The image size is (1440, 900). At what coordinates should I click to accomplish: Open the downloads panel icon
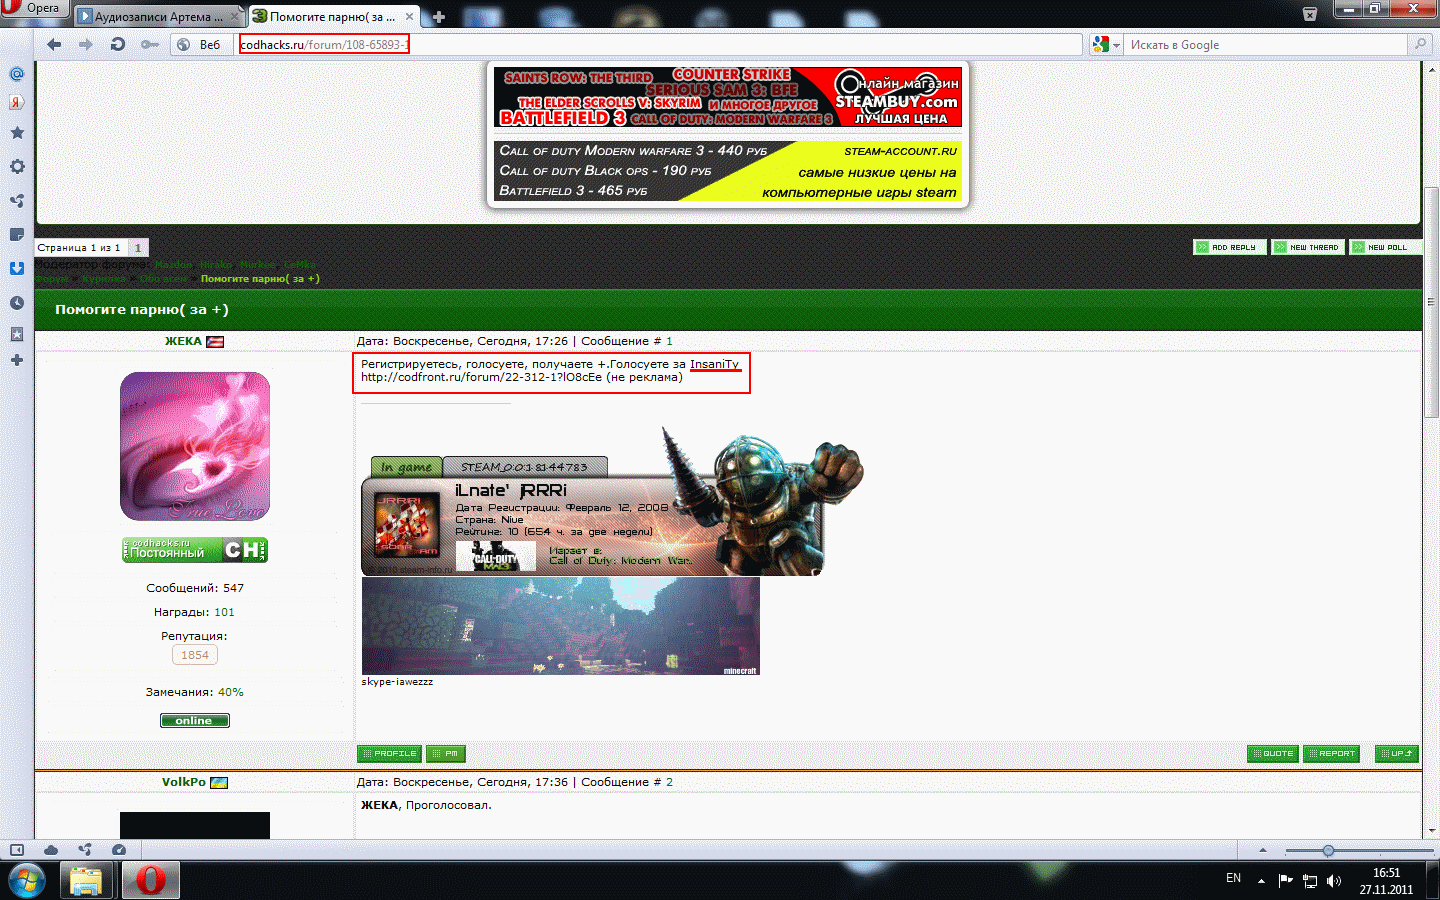[x=17, y=269]
